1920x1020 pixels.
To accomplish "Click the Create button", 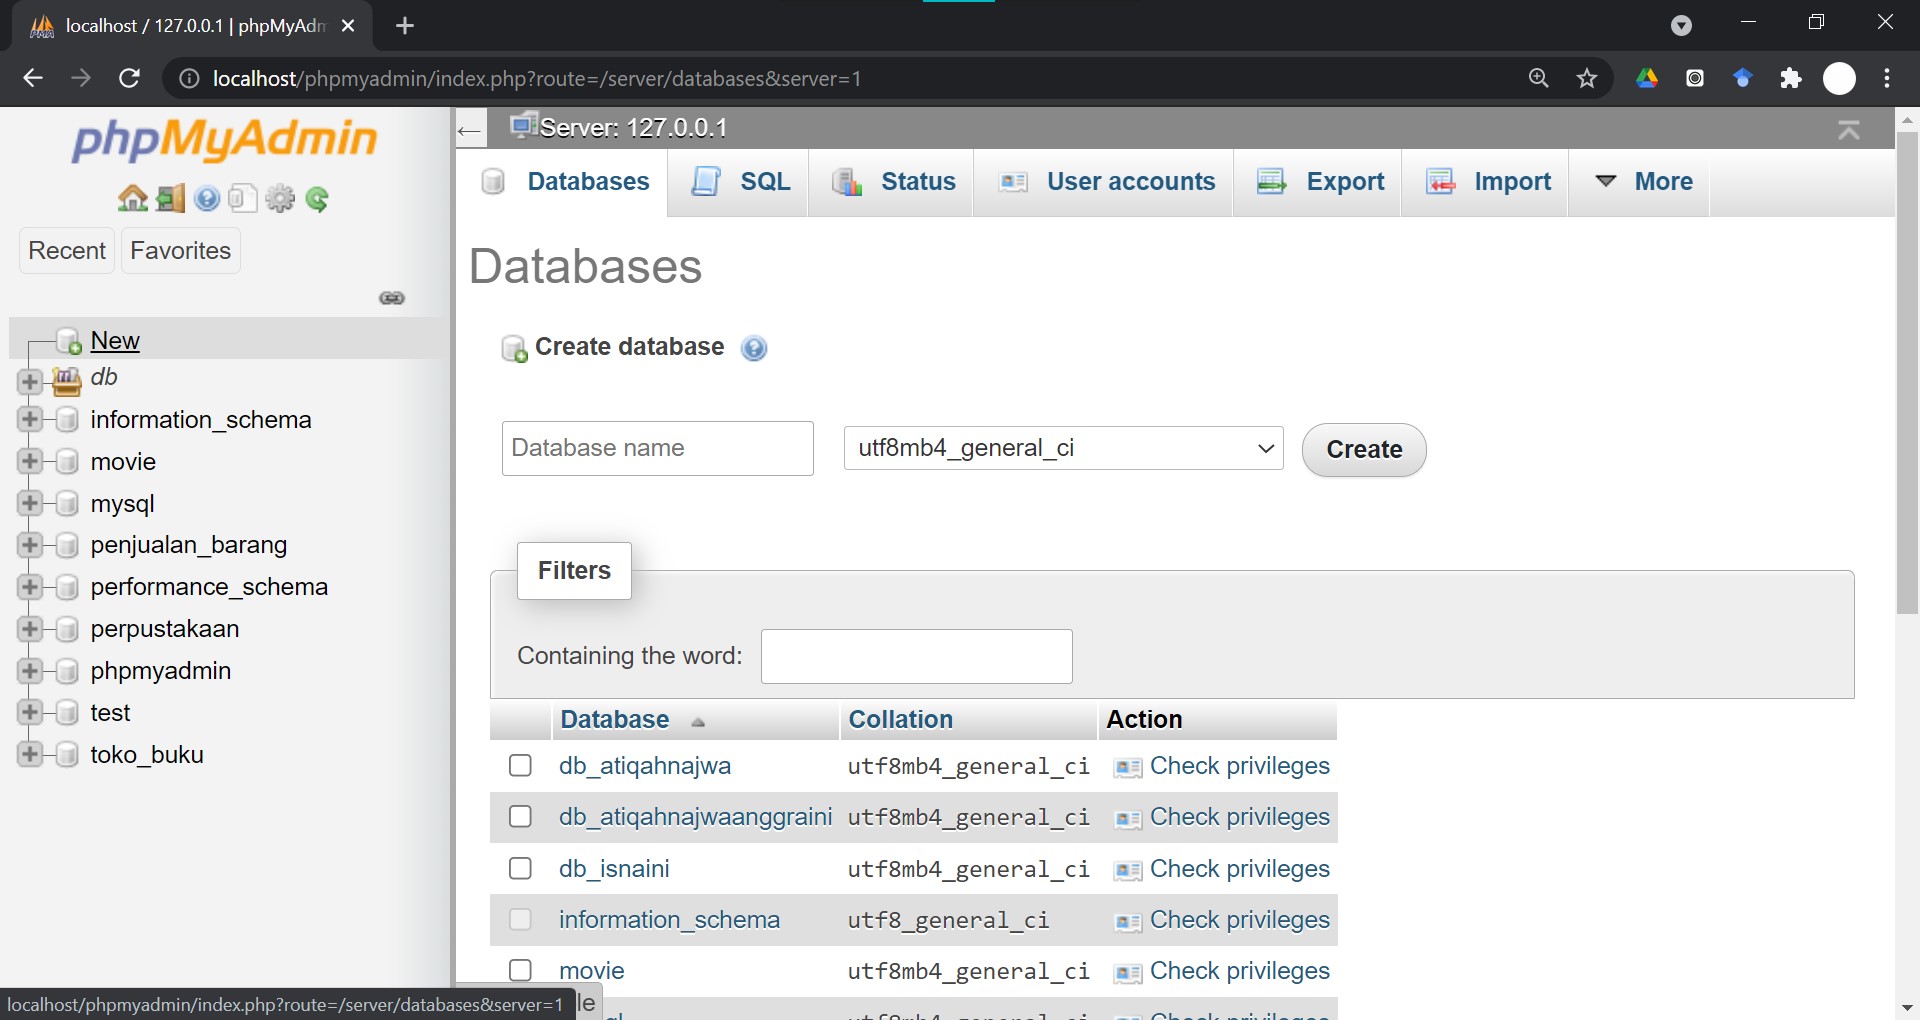I will point(1363,450).
